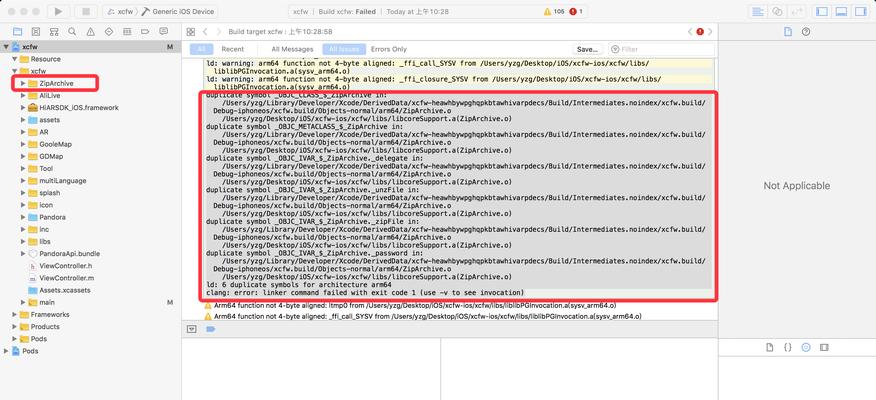The image size is (876, 400).
Task: Select ViewController.m file
Action: pos(66,278)
